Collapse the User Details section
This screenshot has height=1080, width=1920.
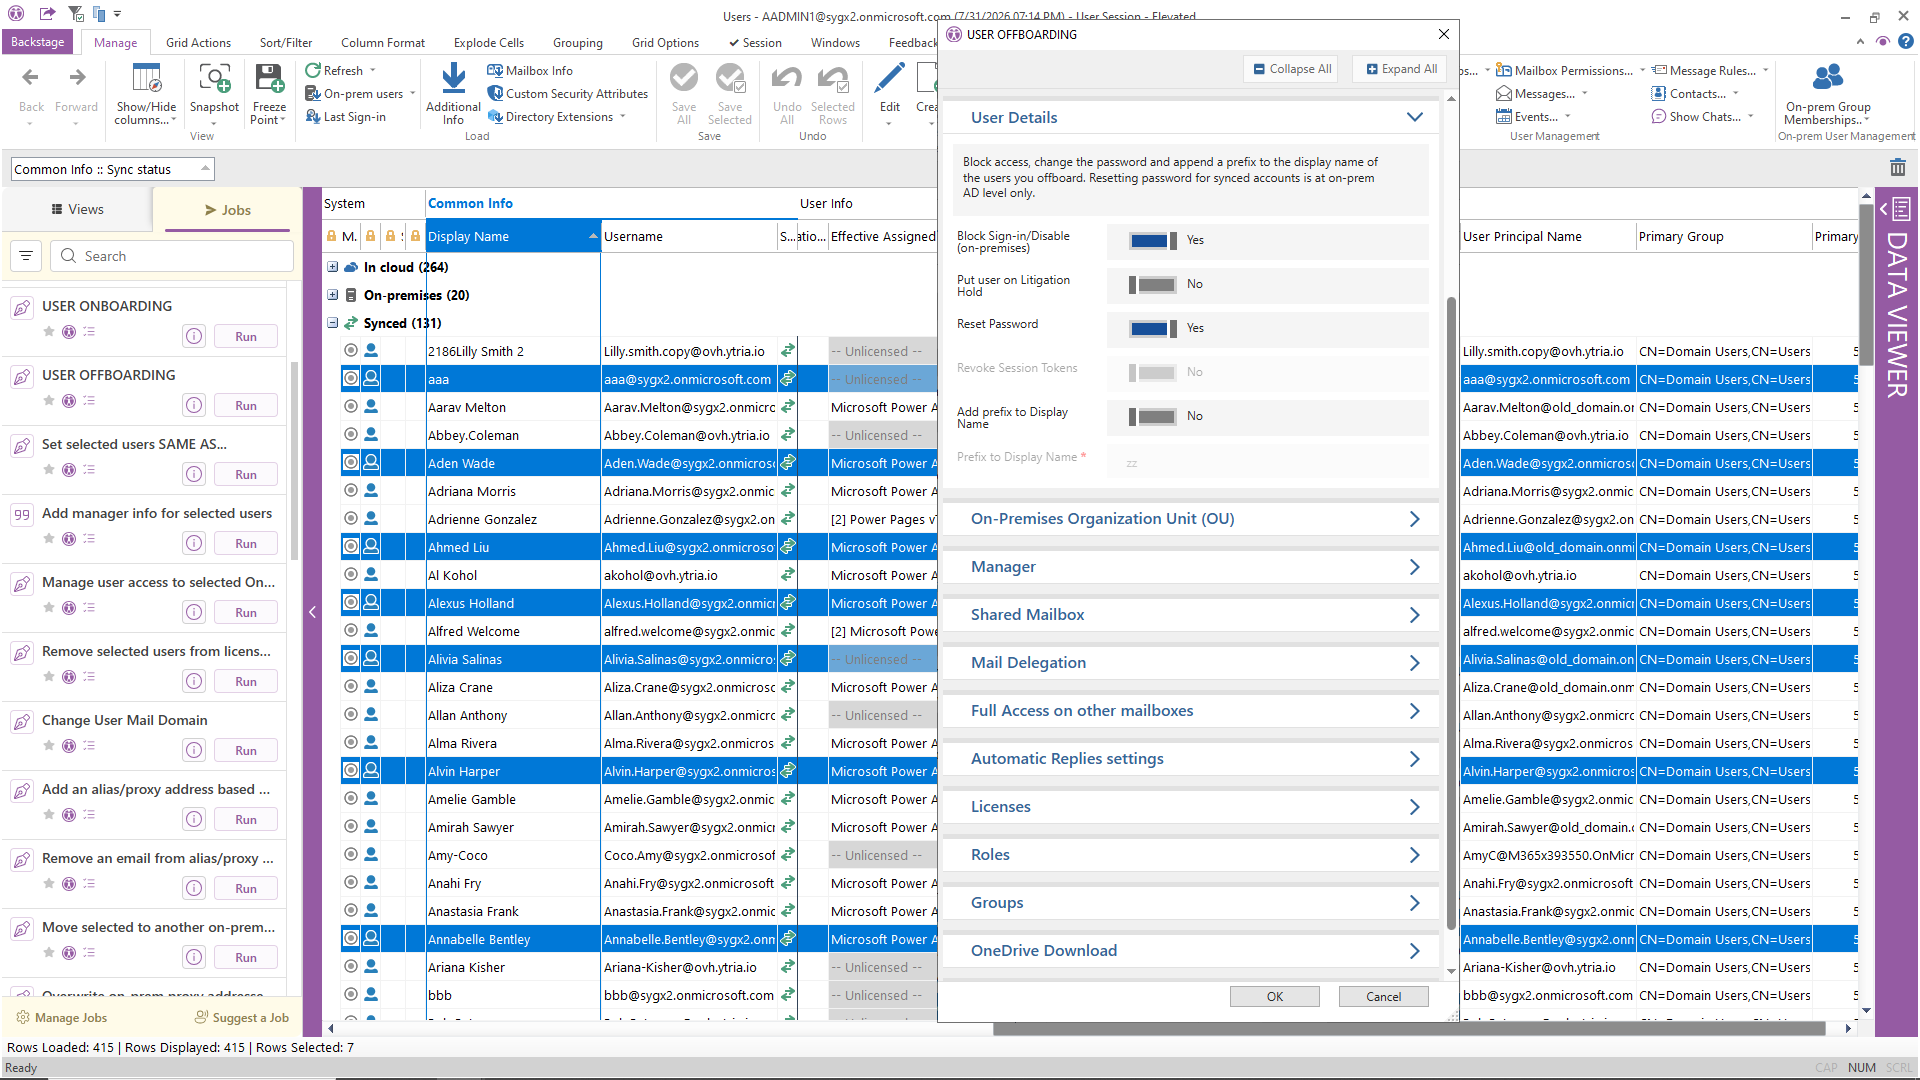(1414, 118)
